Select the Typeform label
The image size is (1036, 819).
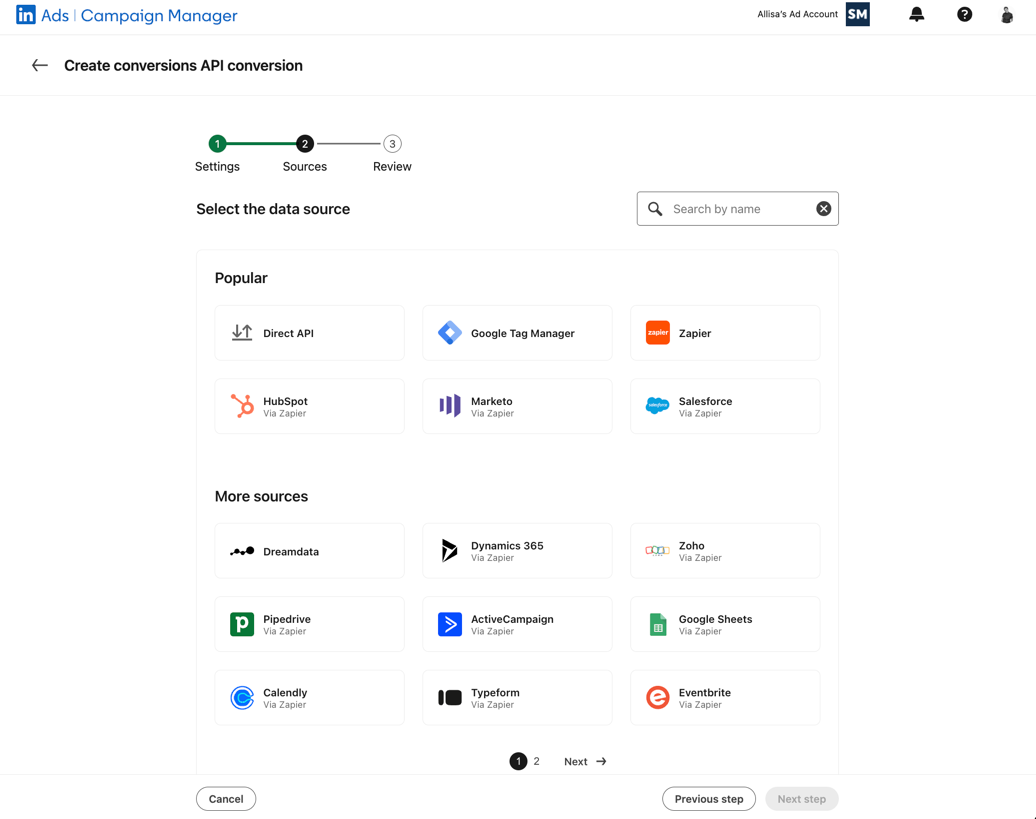(x=495, y=692)
